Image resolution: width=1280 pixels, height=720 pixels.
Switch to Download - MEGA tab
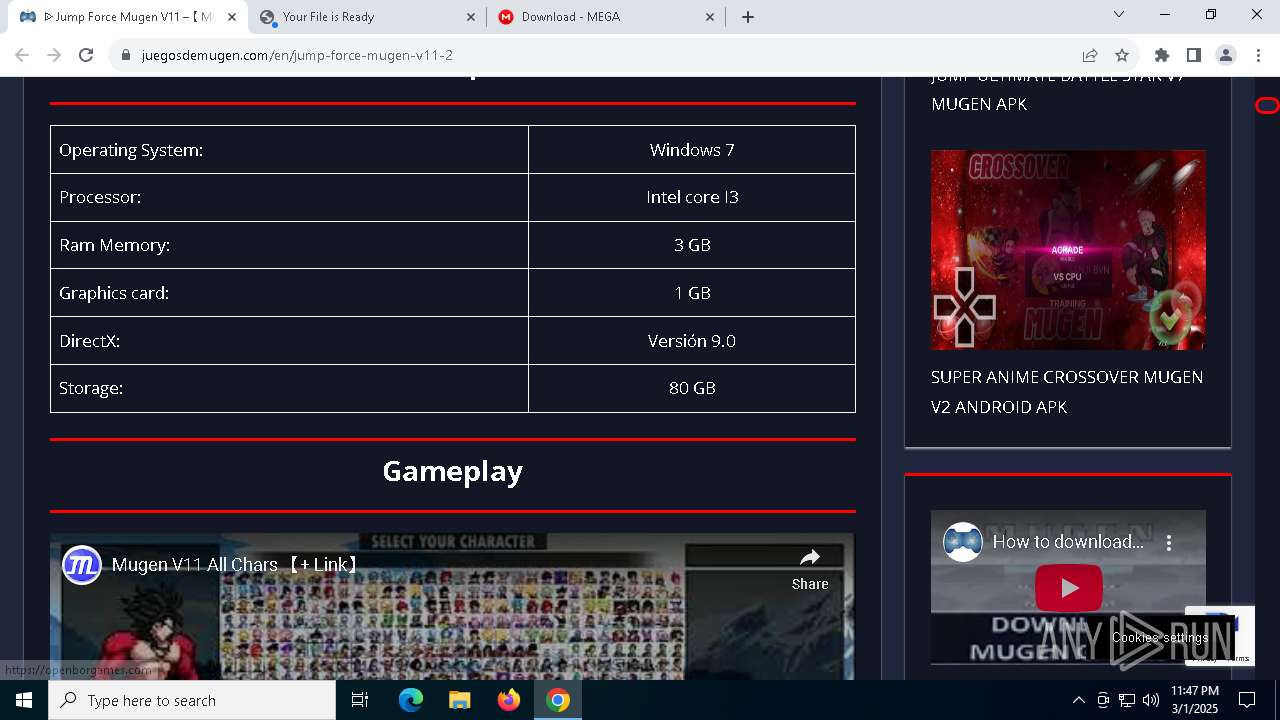coord(607,17)
